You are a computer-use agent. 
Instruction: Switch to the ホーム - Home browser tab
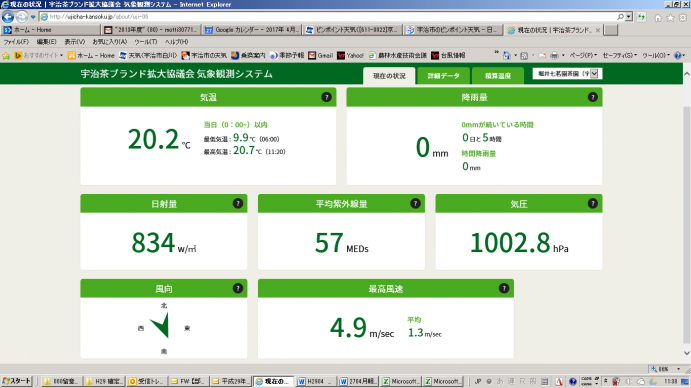(x=51, y=30)
